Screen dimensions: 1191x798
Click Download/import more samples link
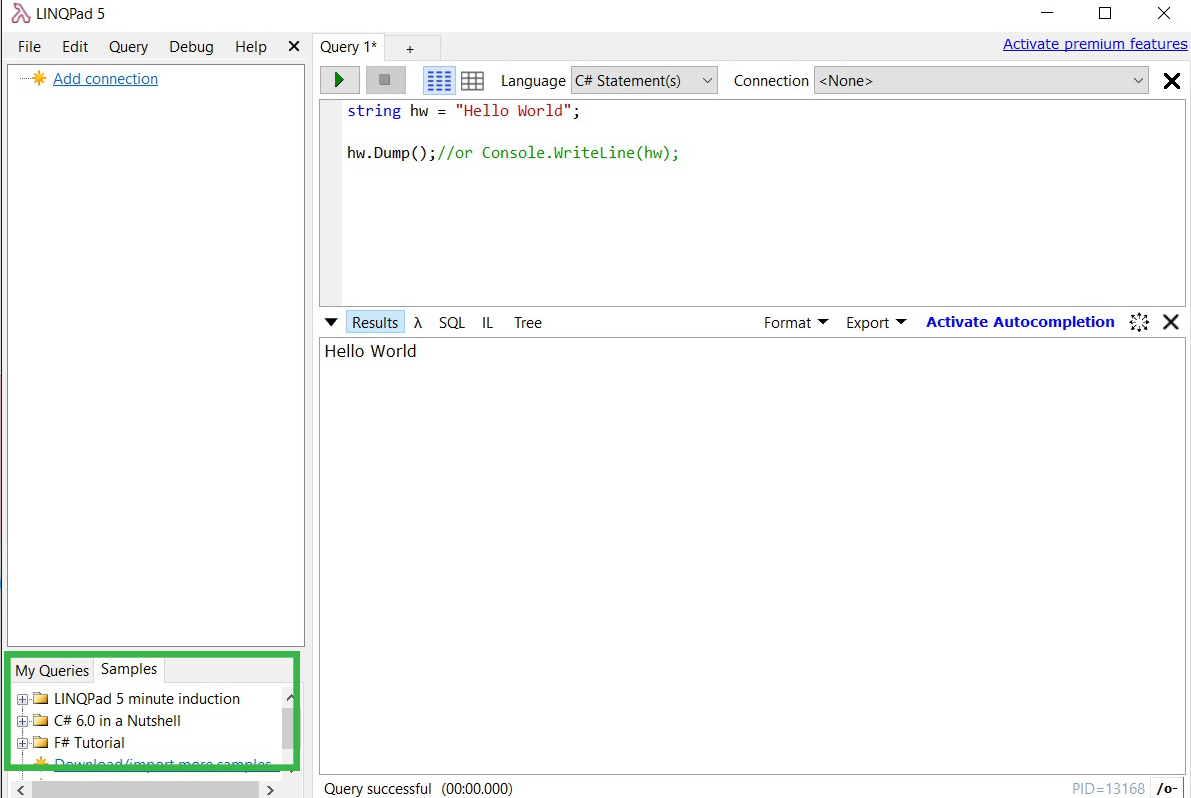point(163,763)
